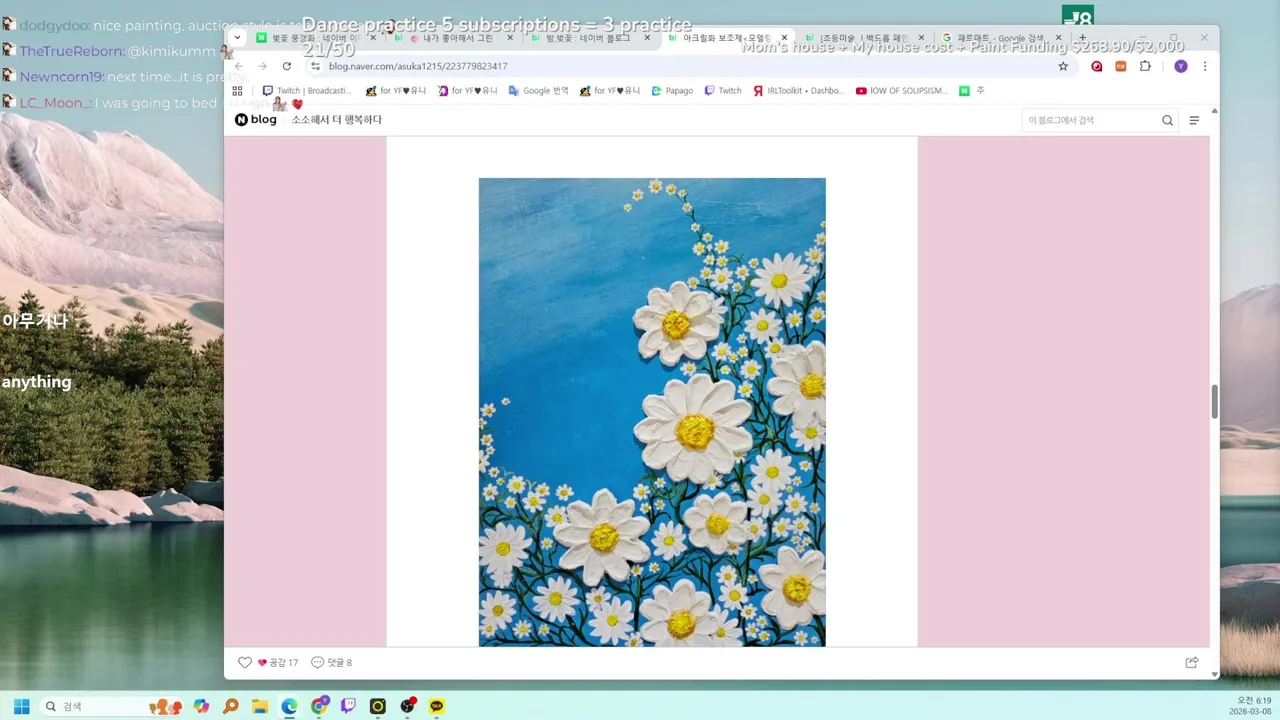Click the page vertical scrollbar thumb
This screenshot has width=1280, height=720.
pos(1215,402)
